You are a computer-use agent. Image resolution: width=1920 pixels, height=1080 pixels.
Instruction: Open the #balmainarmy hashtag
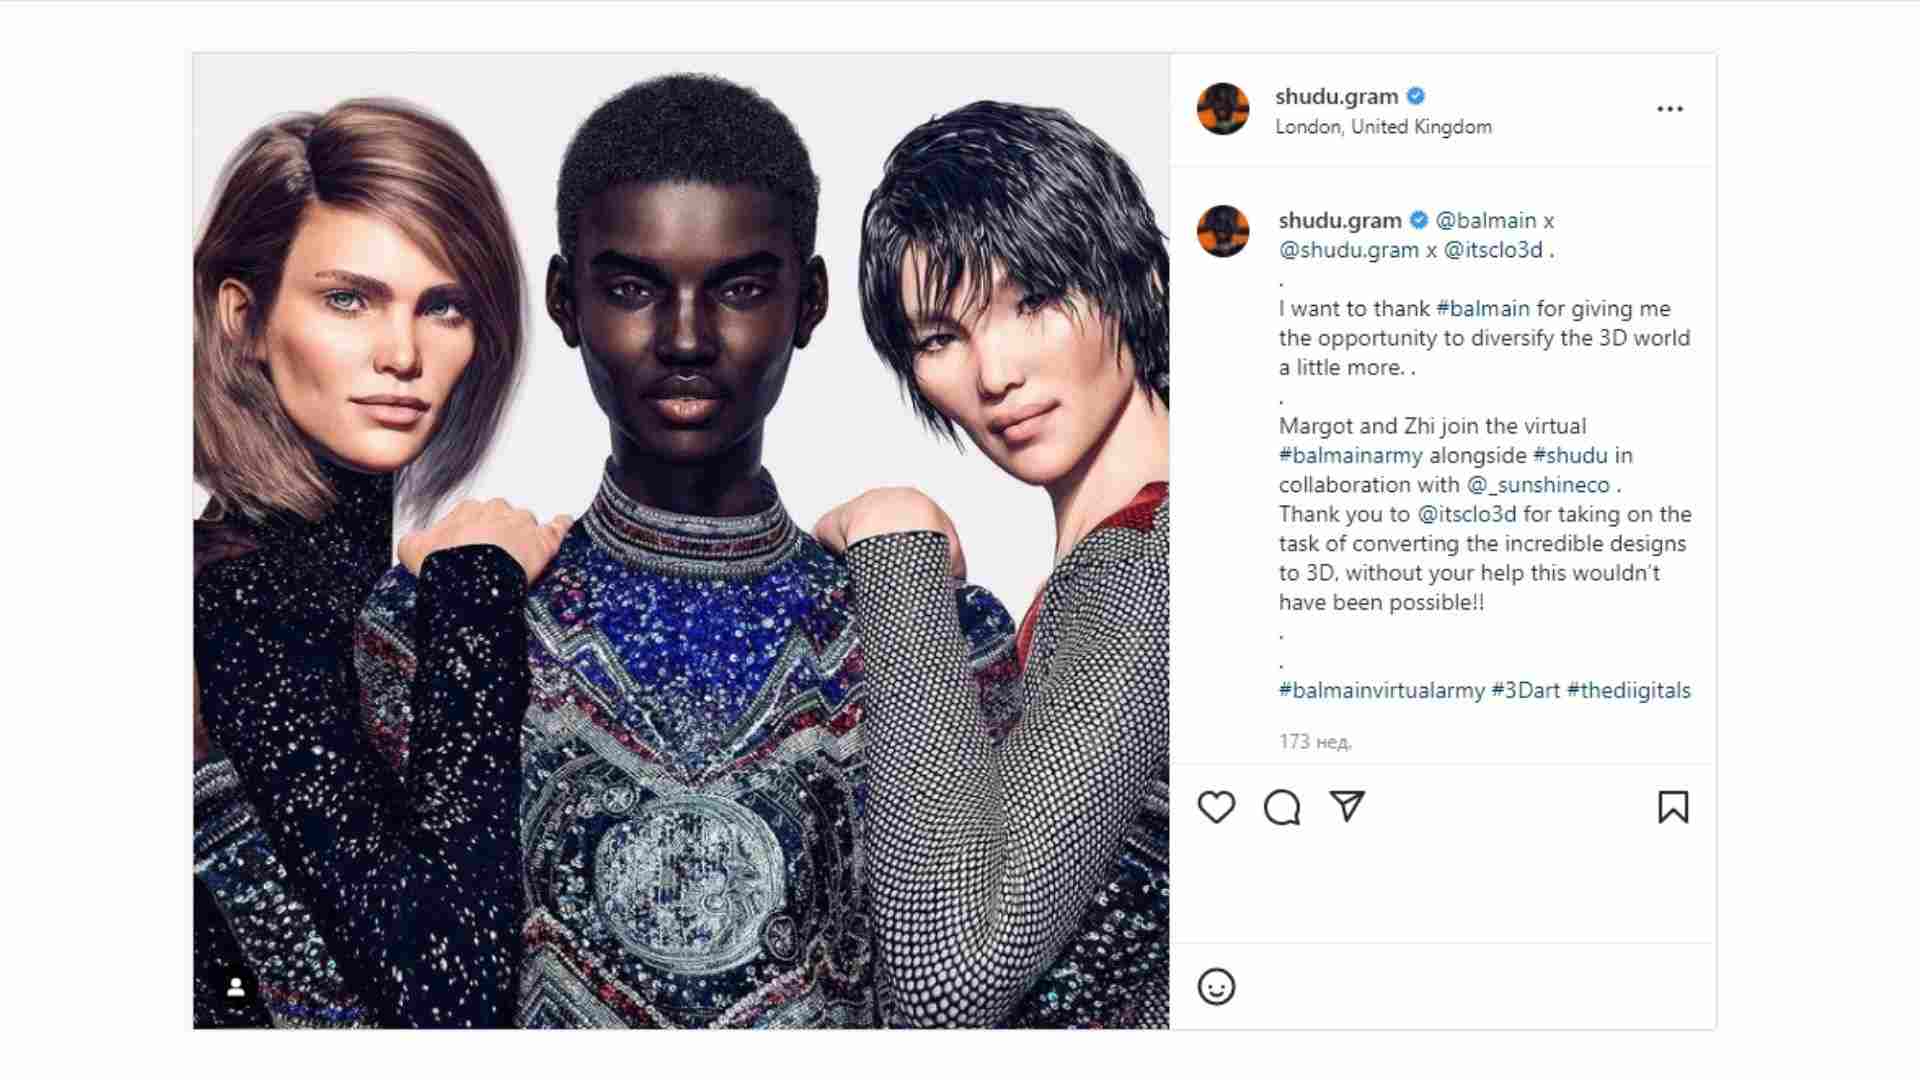(x=1350, y=456)
